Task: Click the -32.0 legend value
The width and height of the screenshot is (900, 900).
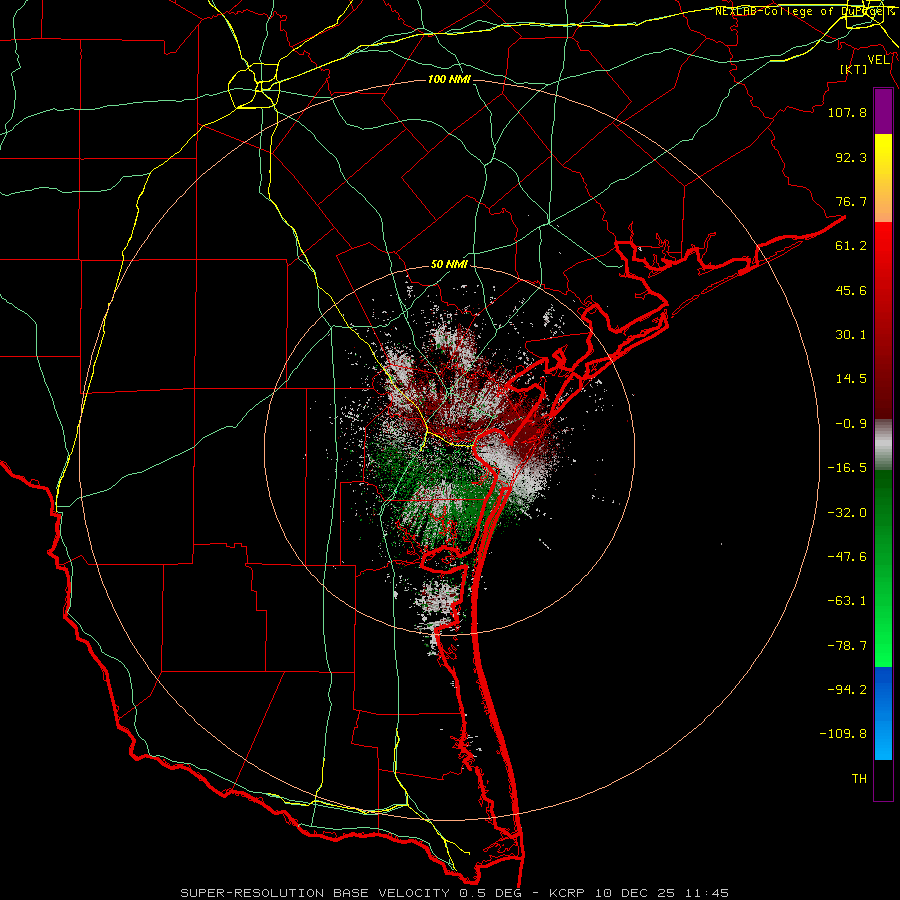Action: 847,513
